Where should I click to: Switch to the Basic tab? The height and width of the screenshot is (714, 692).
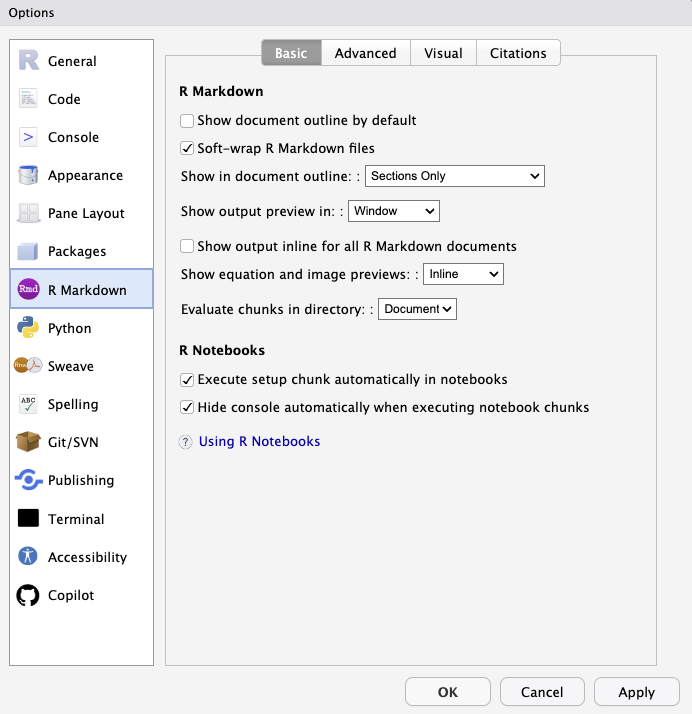(291, 53)
